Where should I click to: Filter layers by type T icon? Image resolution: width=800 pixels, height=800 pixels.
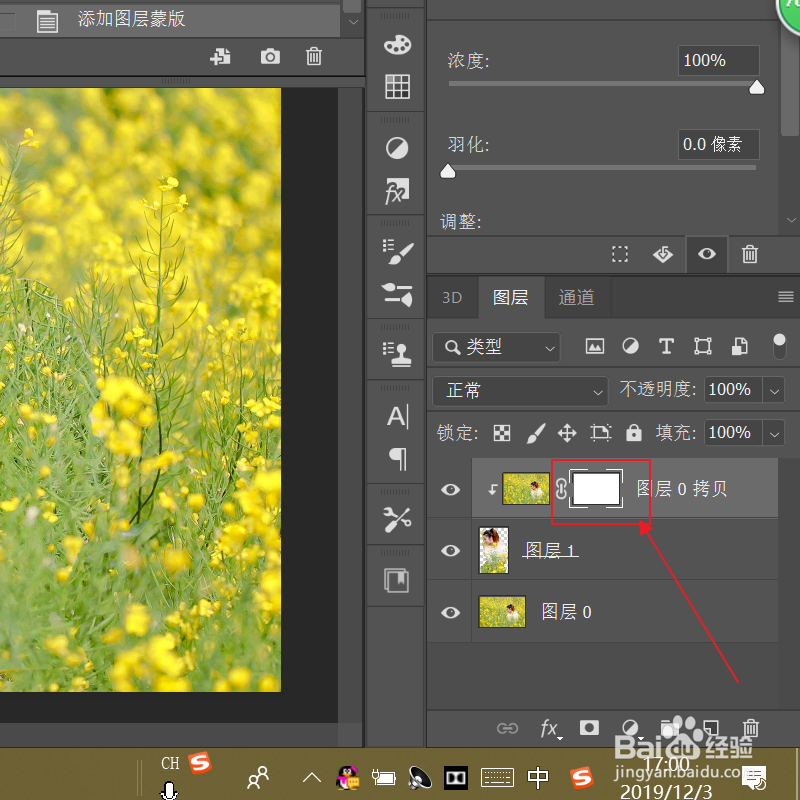tap(666, 346)
